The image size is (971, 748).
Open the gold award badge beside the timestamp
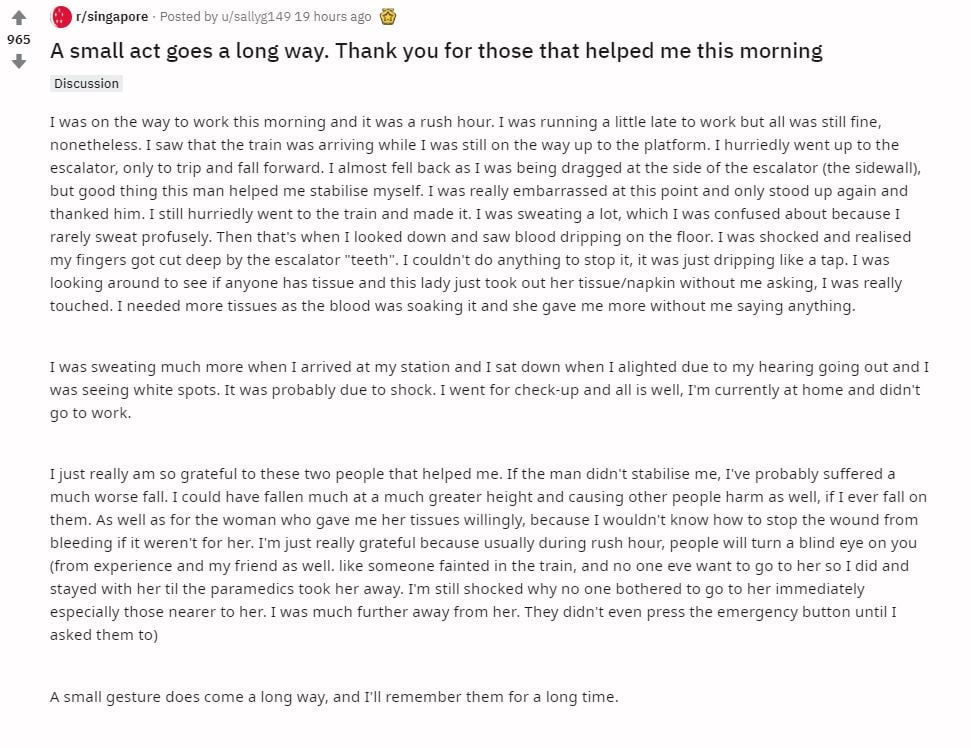coord(388,16)
